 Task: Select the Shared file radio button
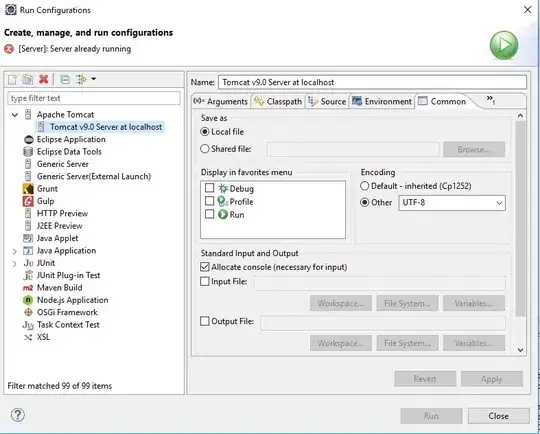click(205, 149)
